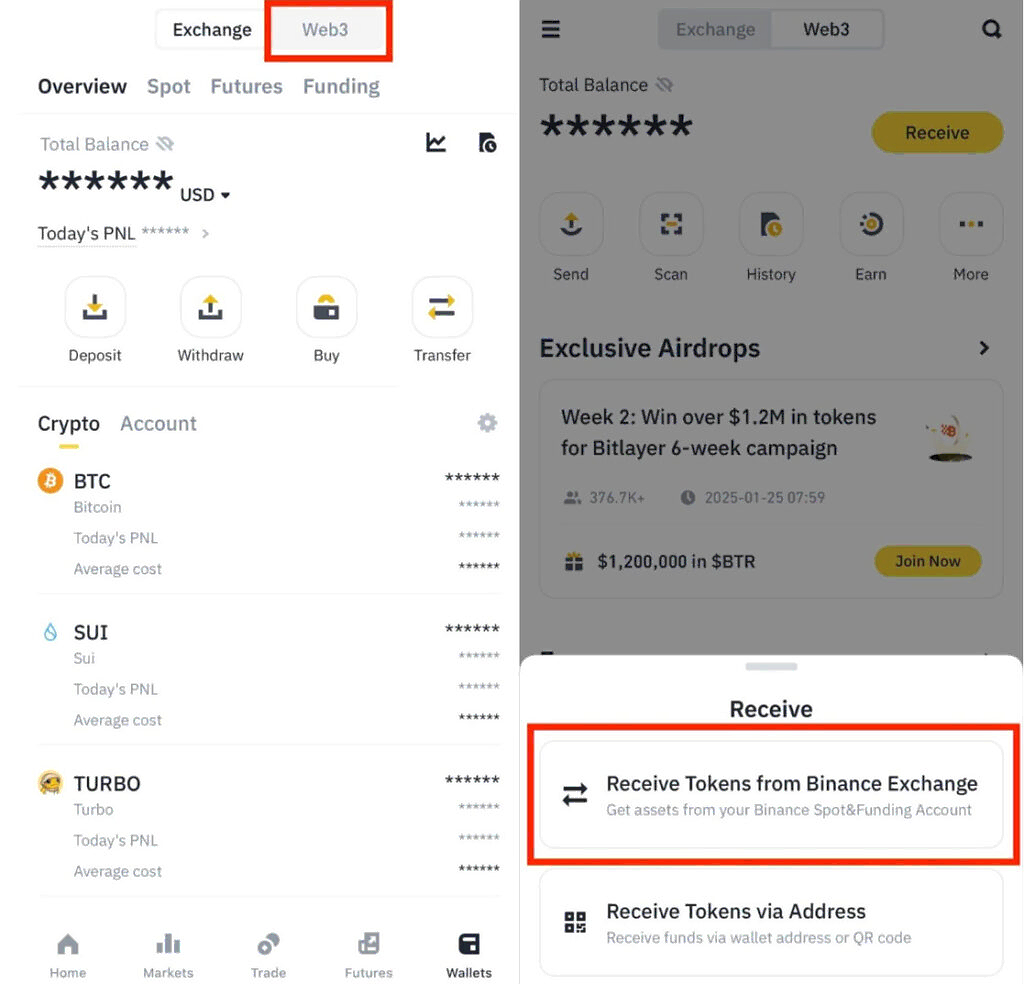The width and height of the screenshot is (1024, 984).
Task: Open the balance chart icon
Action: [436, 142]
